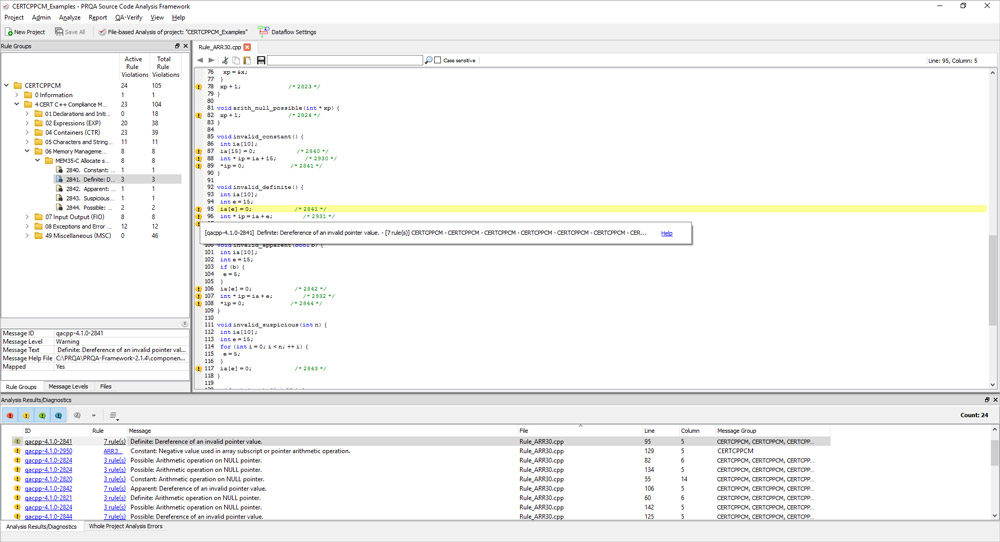The height and width of the screenshot is (542, 1000).
Task: Click inside the editor search text field
Action: [x=345, y=61]
